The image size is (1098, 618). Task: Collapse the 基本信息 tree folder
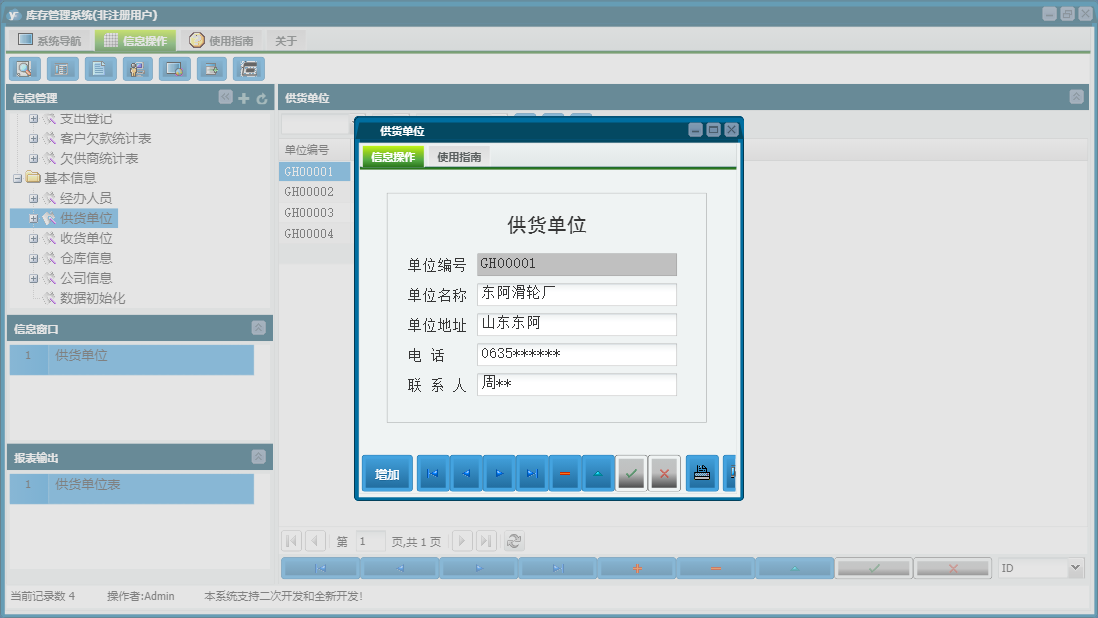[17, 178]
